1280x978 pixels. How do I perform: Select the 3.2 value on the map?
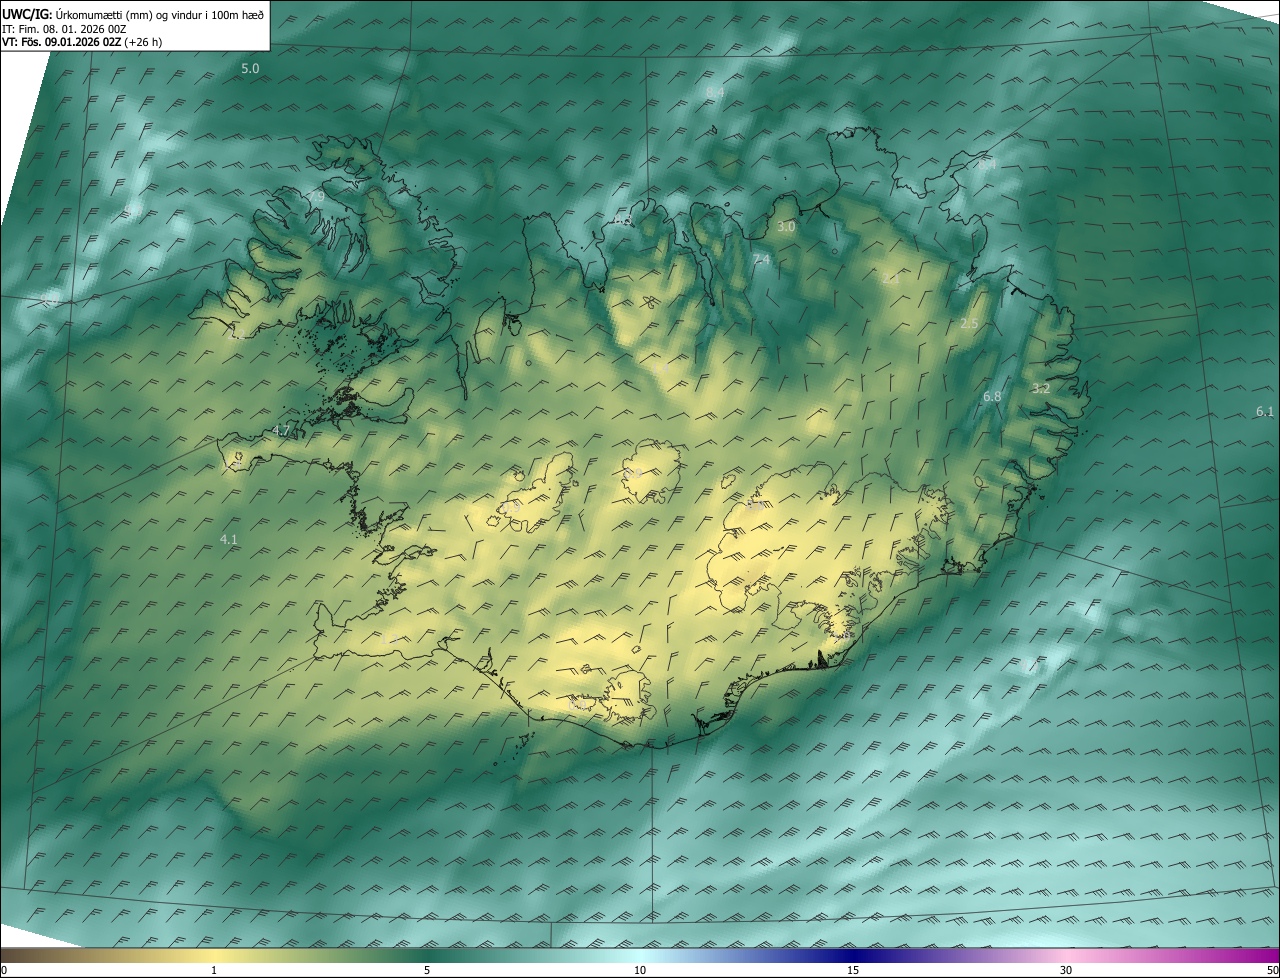point(1041,389)
